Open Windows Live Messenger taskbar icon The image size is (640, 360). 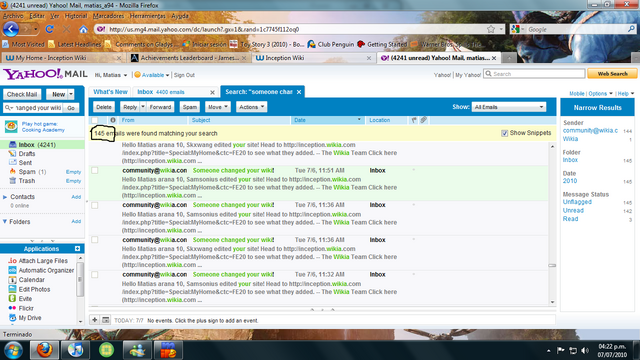(137, 350)
